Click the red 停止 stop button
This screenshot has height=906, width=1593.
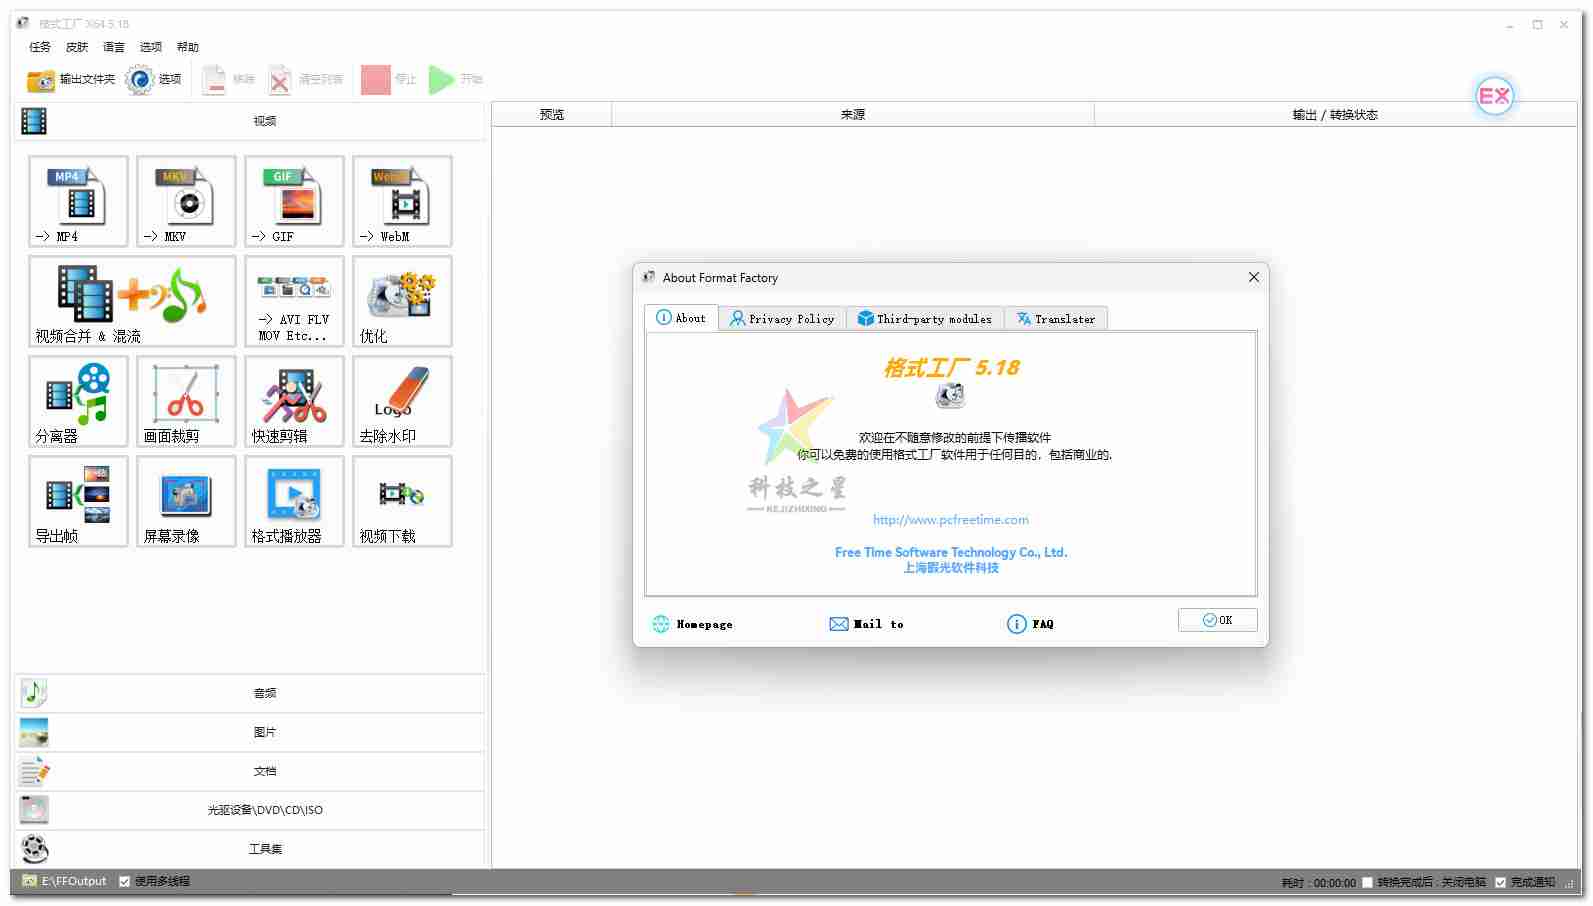pos(388,79)
